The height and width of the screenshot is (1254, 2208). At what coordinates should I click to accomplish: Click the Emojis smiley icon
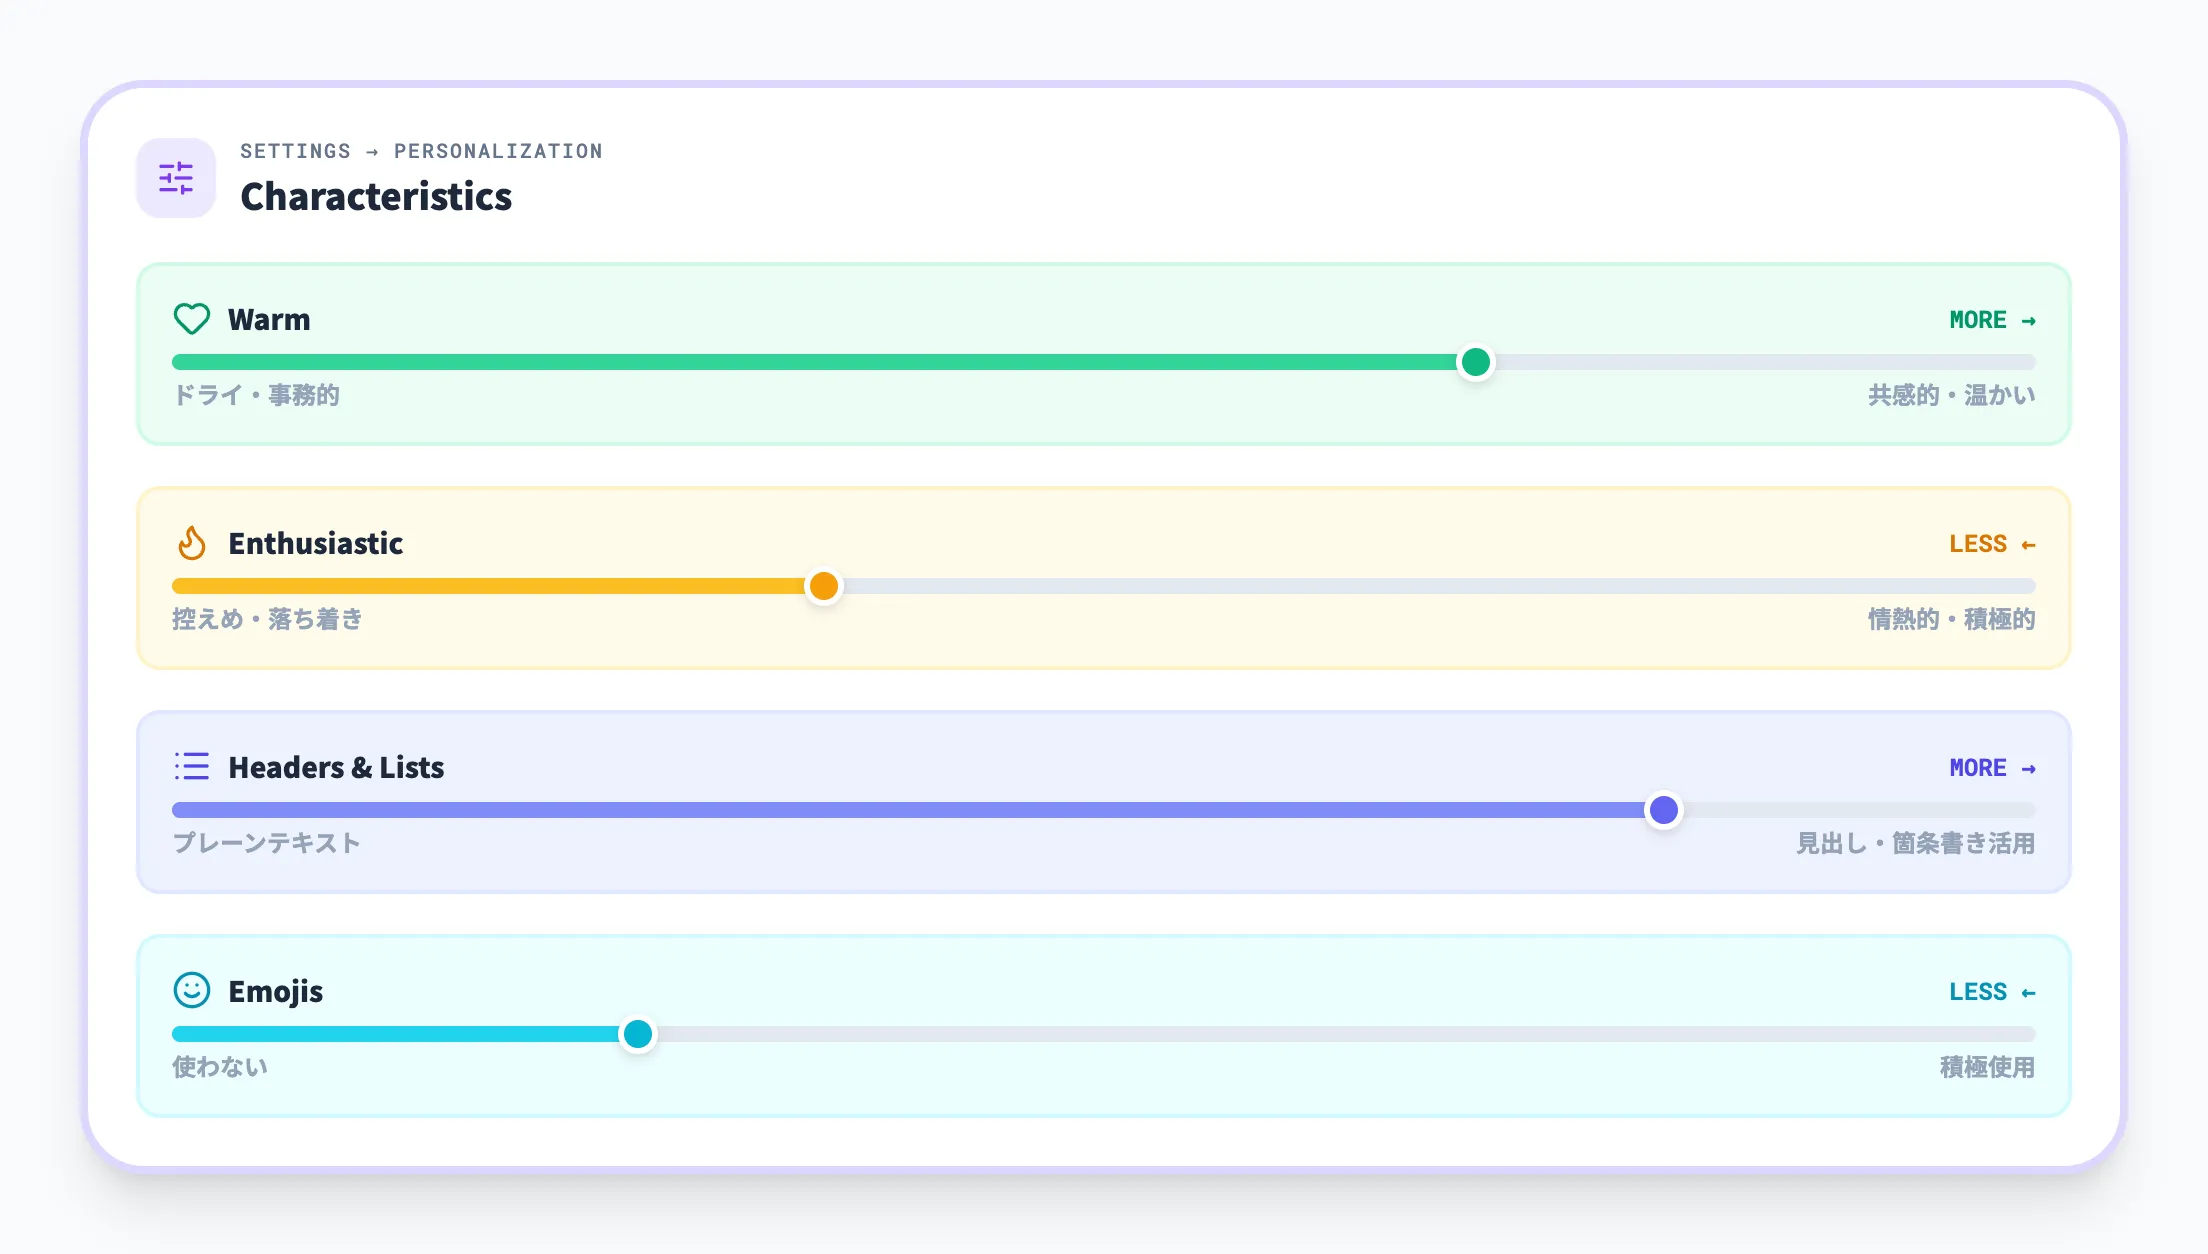tap(191, 991)
